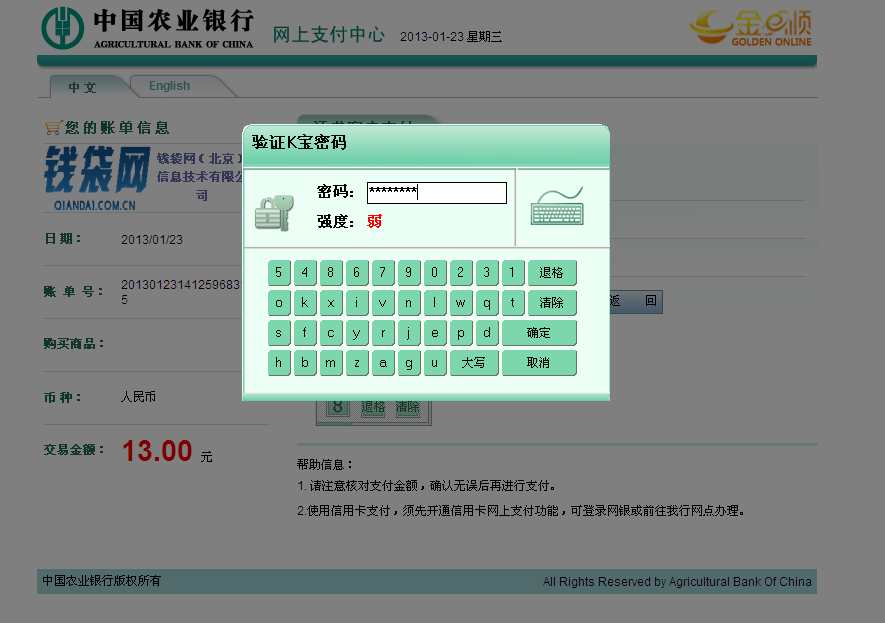Click the letter h key

279,362
